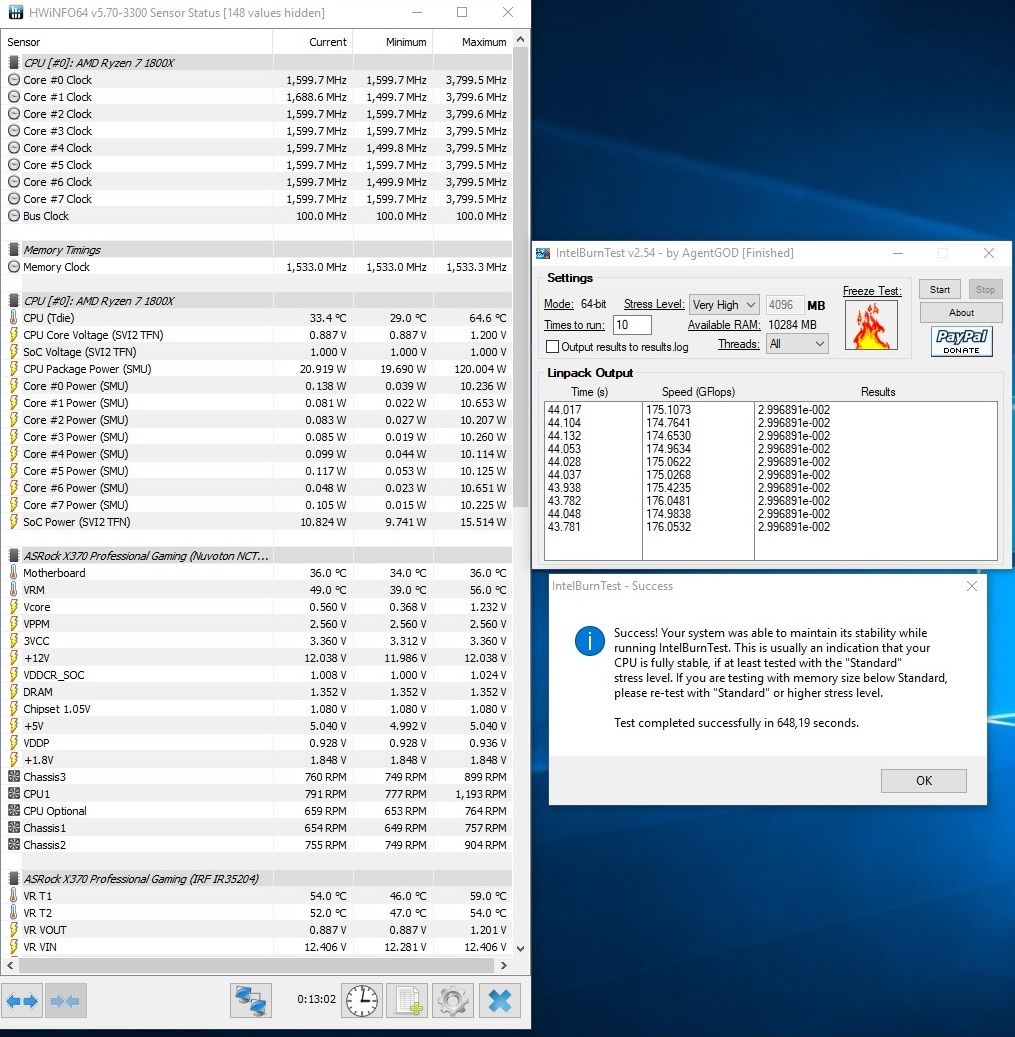Click horizontal scrollbar left arrow in HWiNFO
The height and width of the screenshot is (1037, 1015).
[10, 966]
